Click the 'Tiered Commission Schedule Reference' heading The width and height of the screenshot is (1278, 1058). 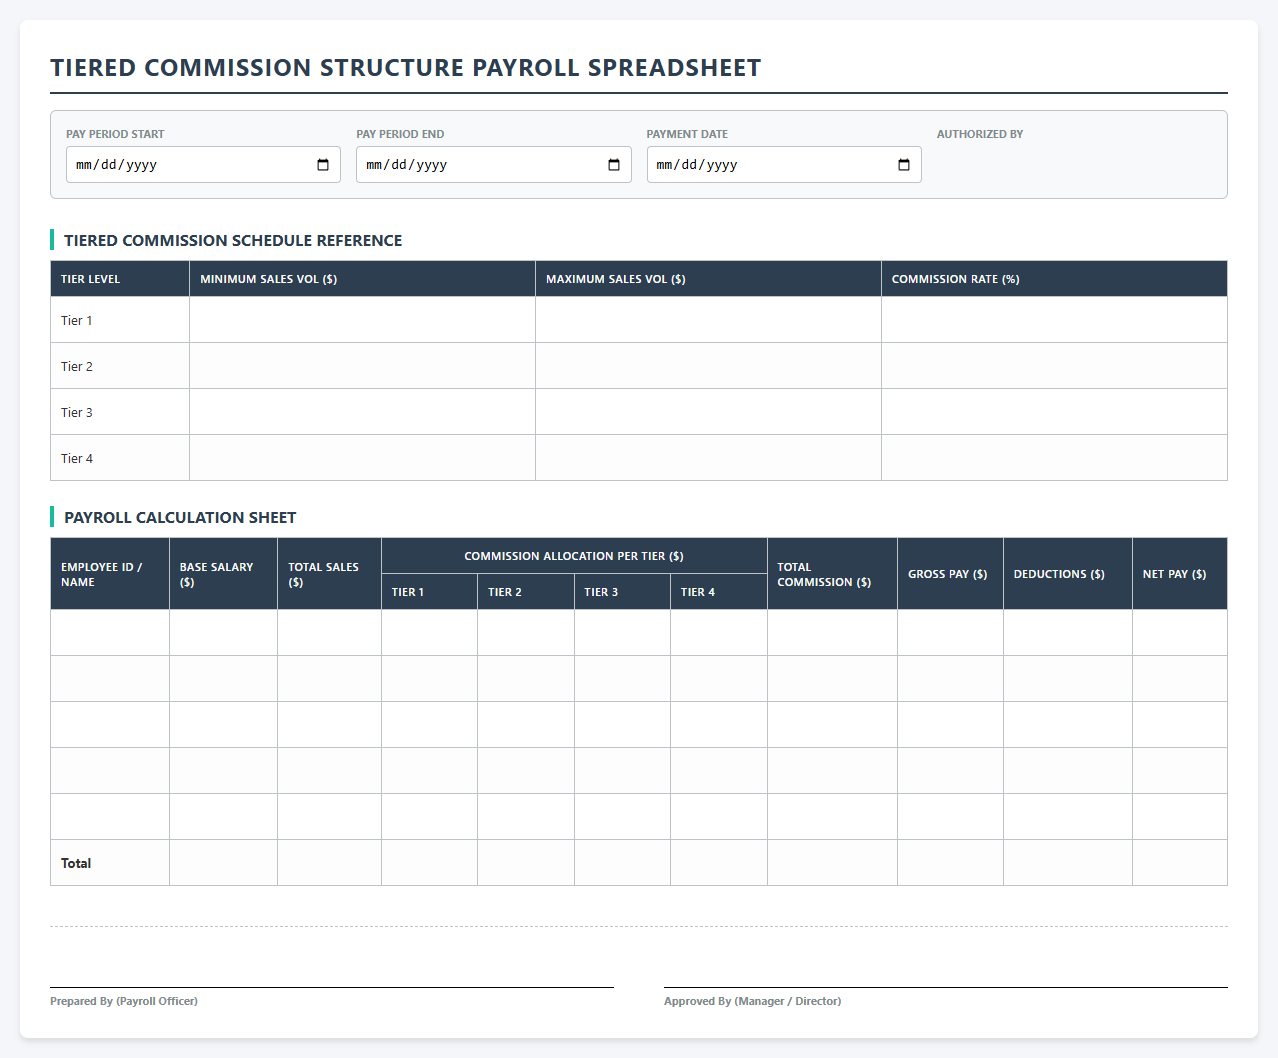(233, 240)
